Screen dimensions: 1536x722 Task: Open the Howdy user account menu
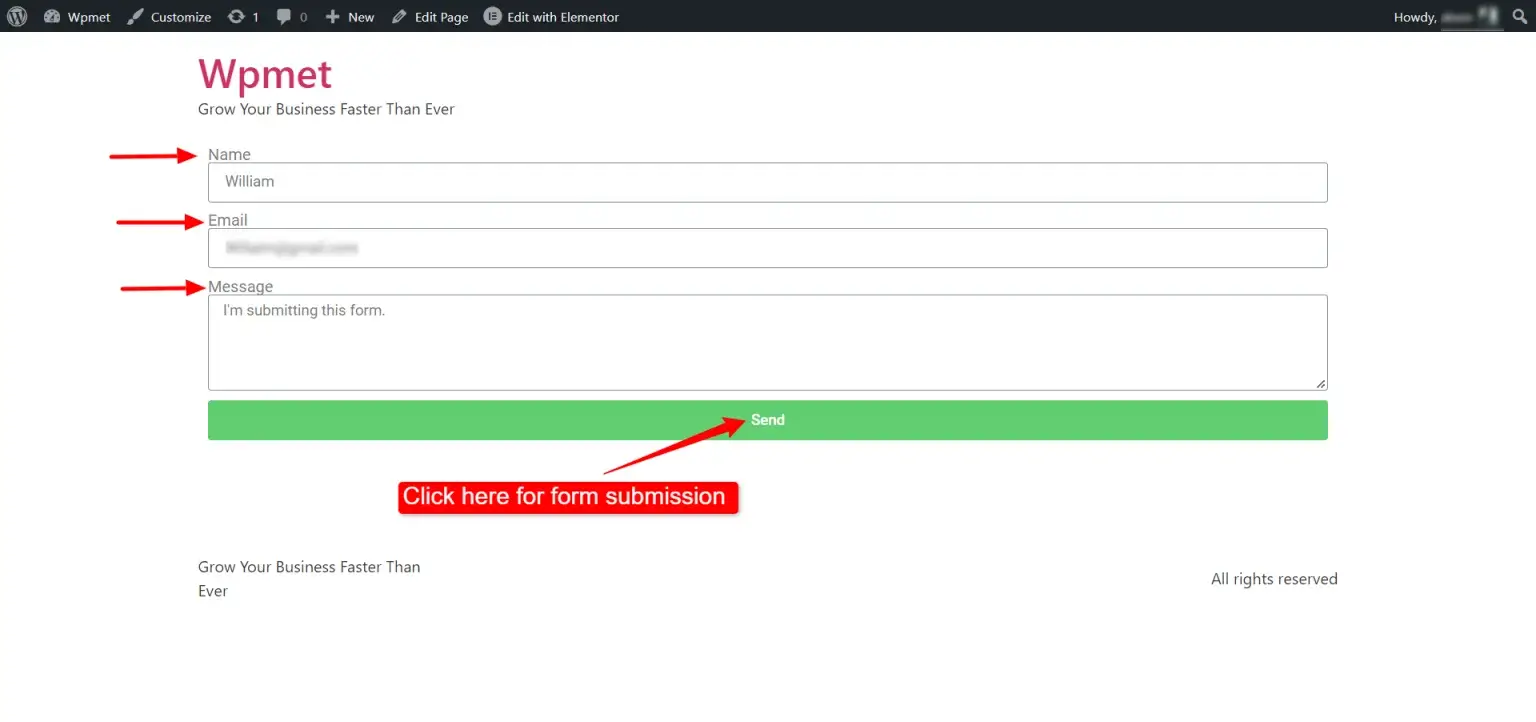click(x=1447, y=16)
